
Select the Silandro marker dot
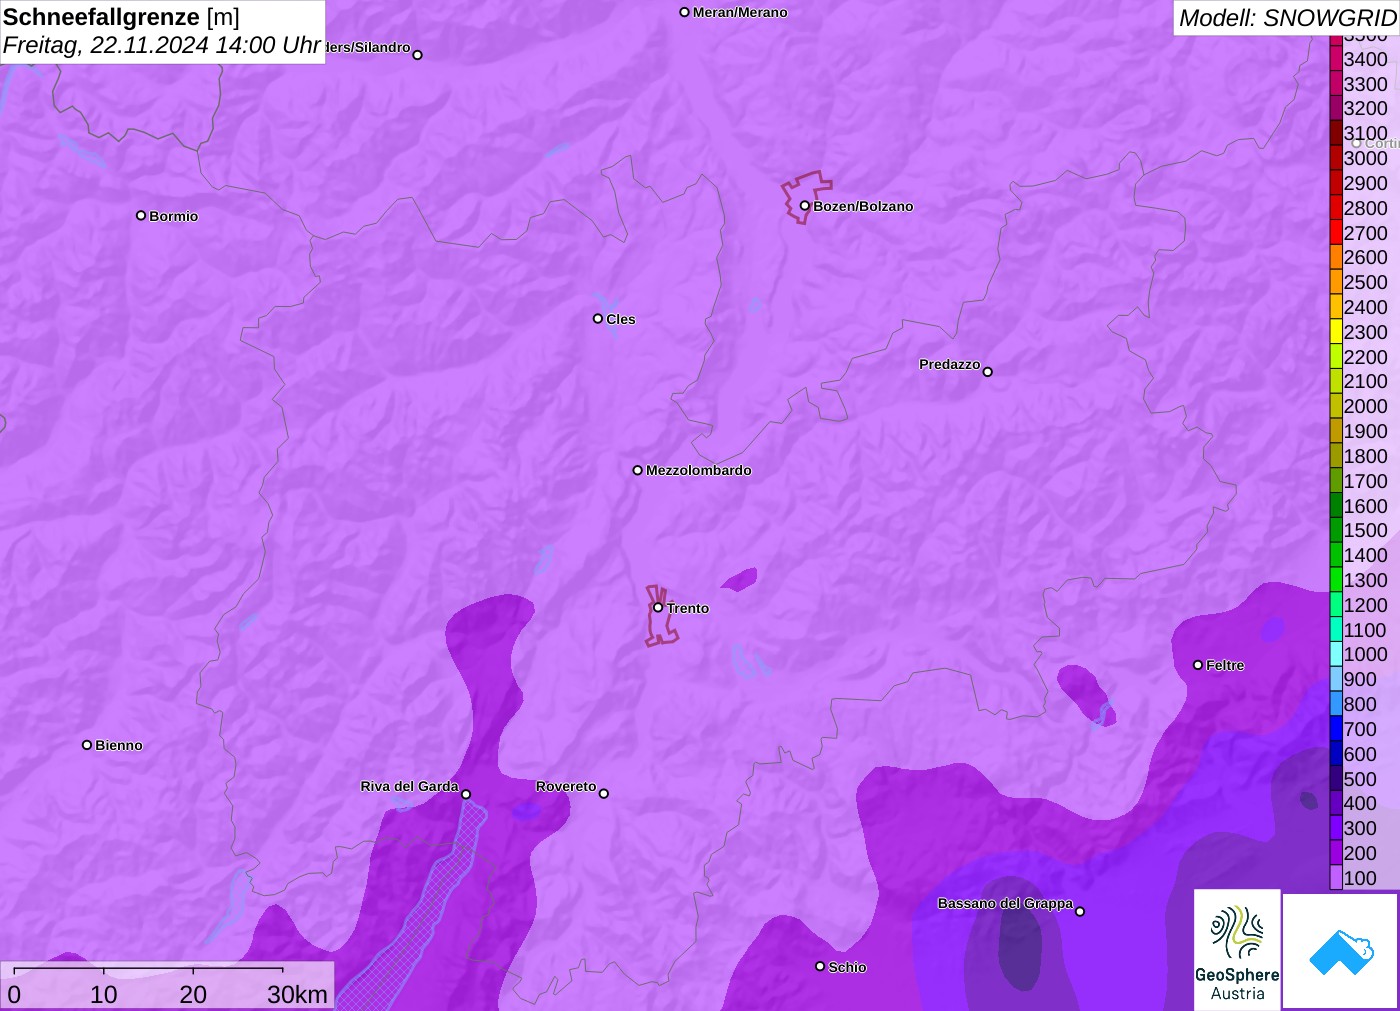pyautogui.click(x=417, y=55)
